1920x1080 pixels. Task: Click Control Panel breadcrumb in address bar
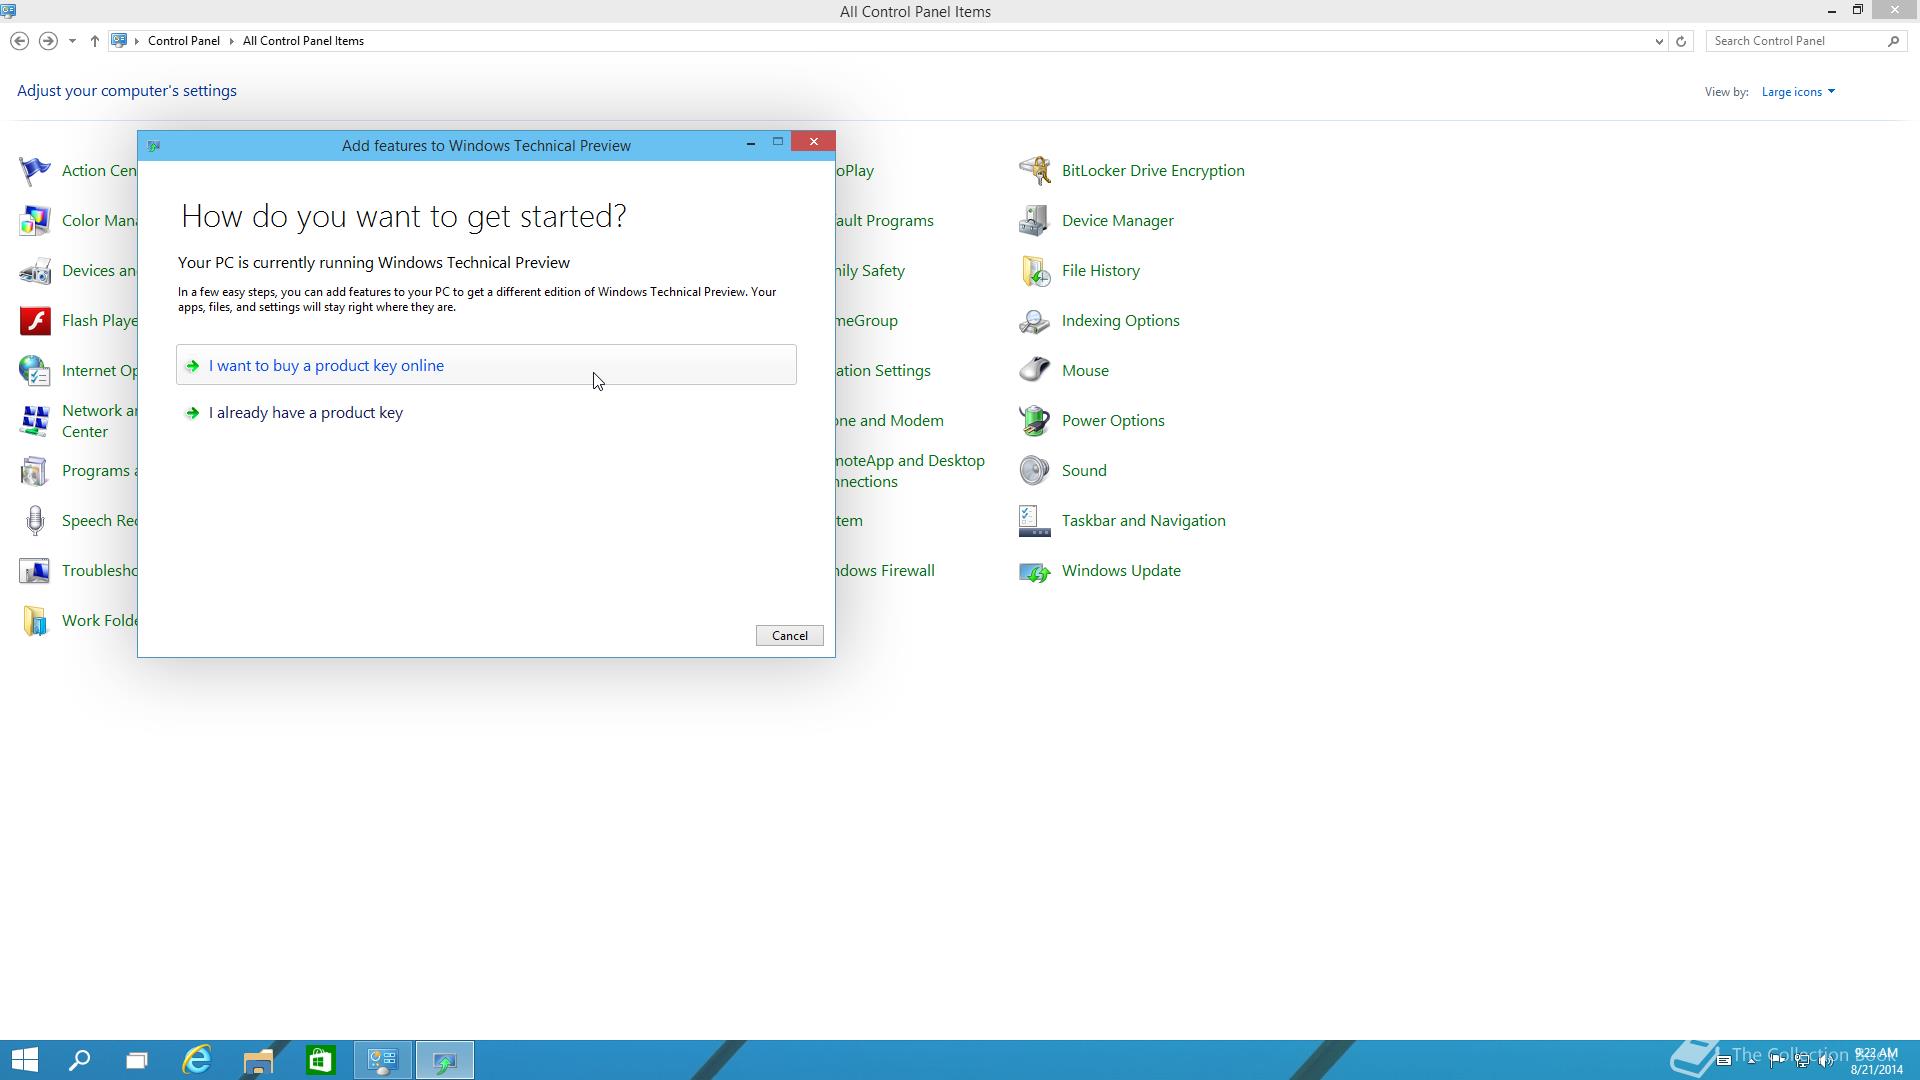point(183,41)
